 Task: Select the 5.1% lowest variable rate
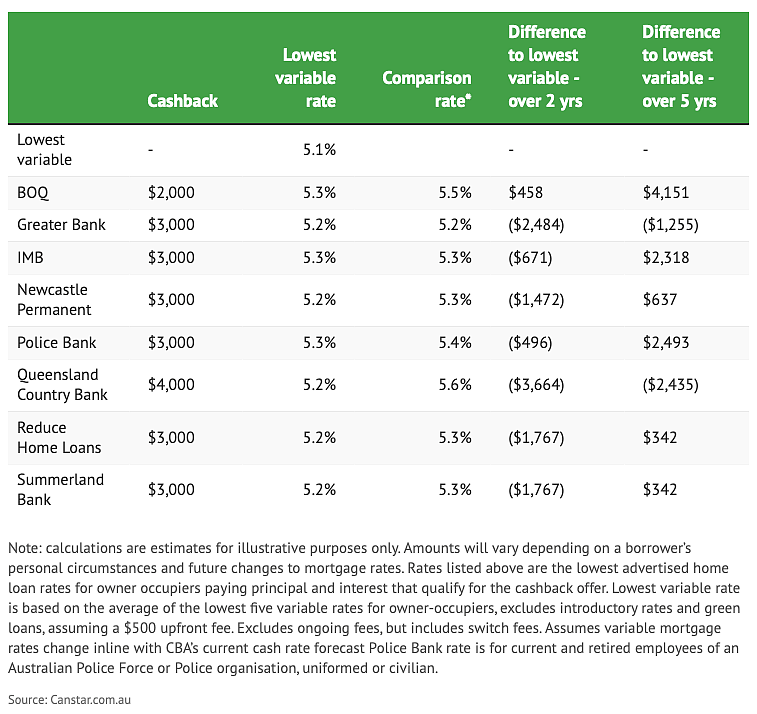[320, 150]
